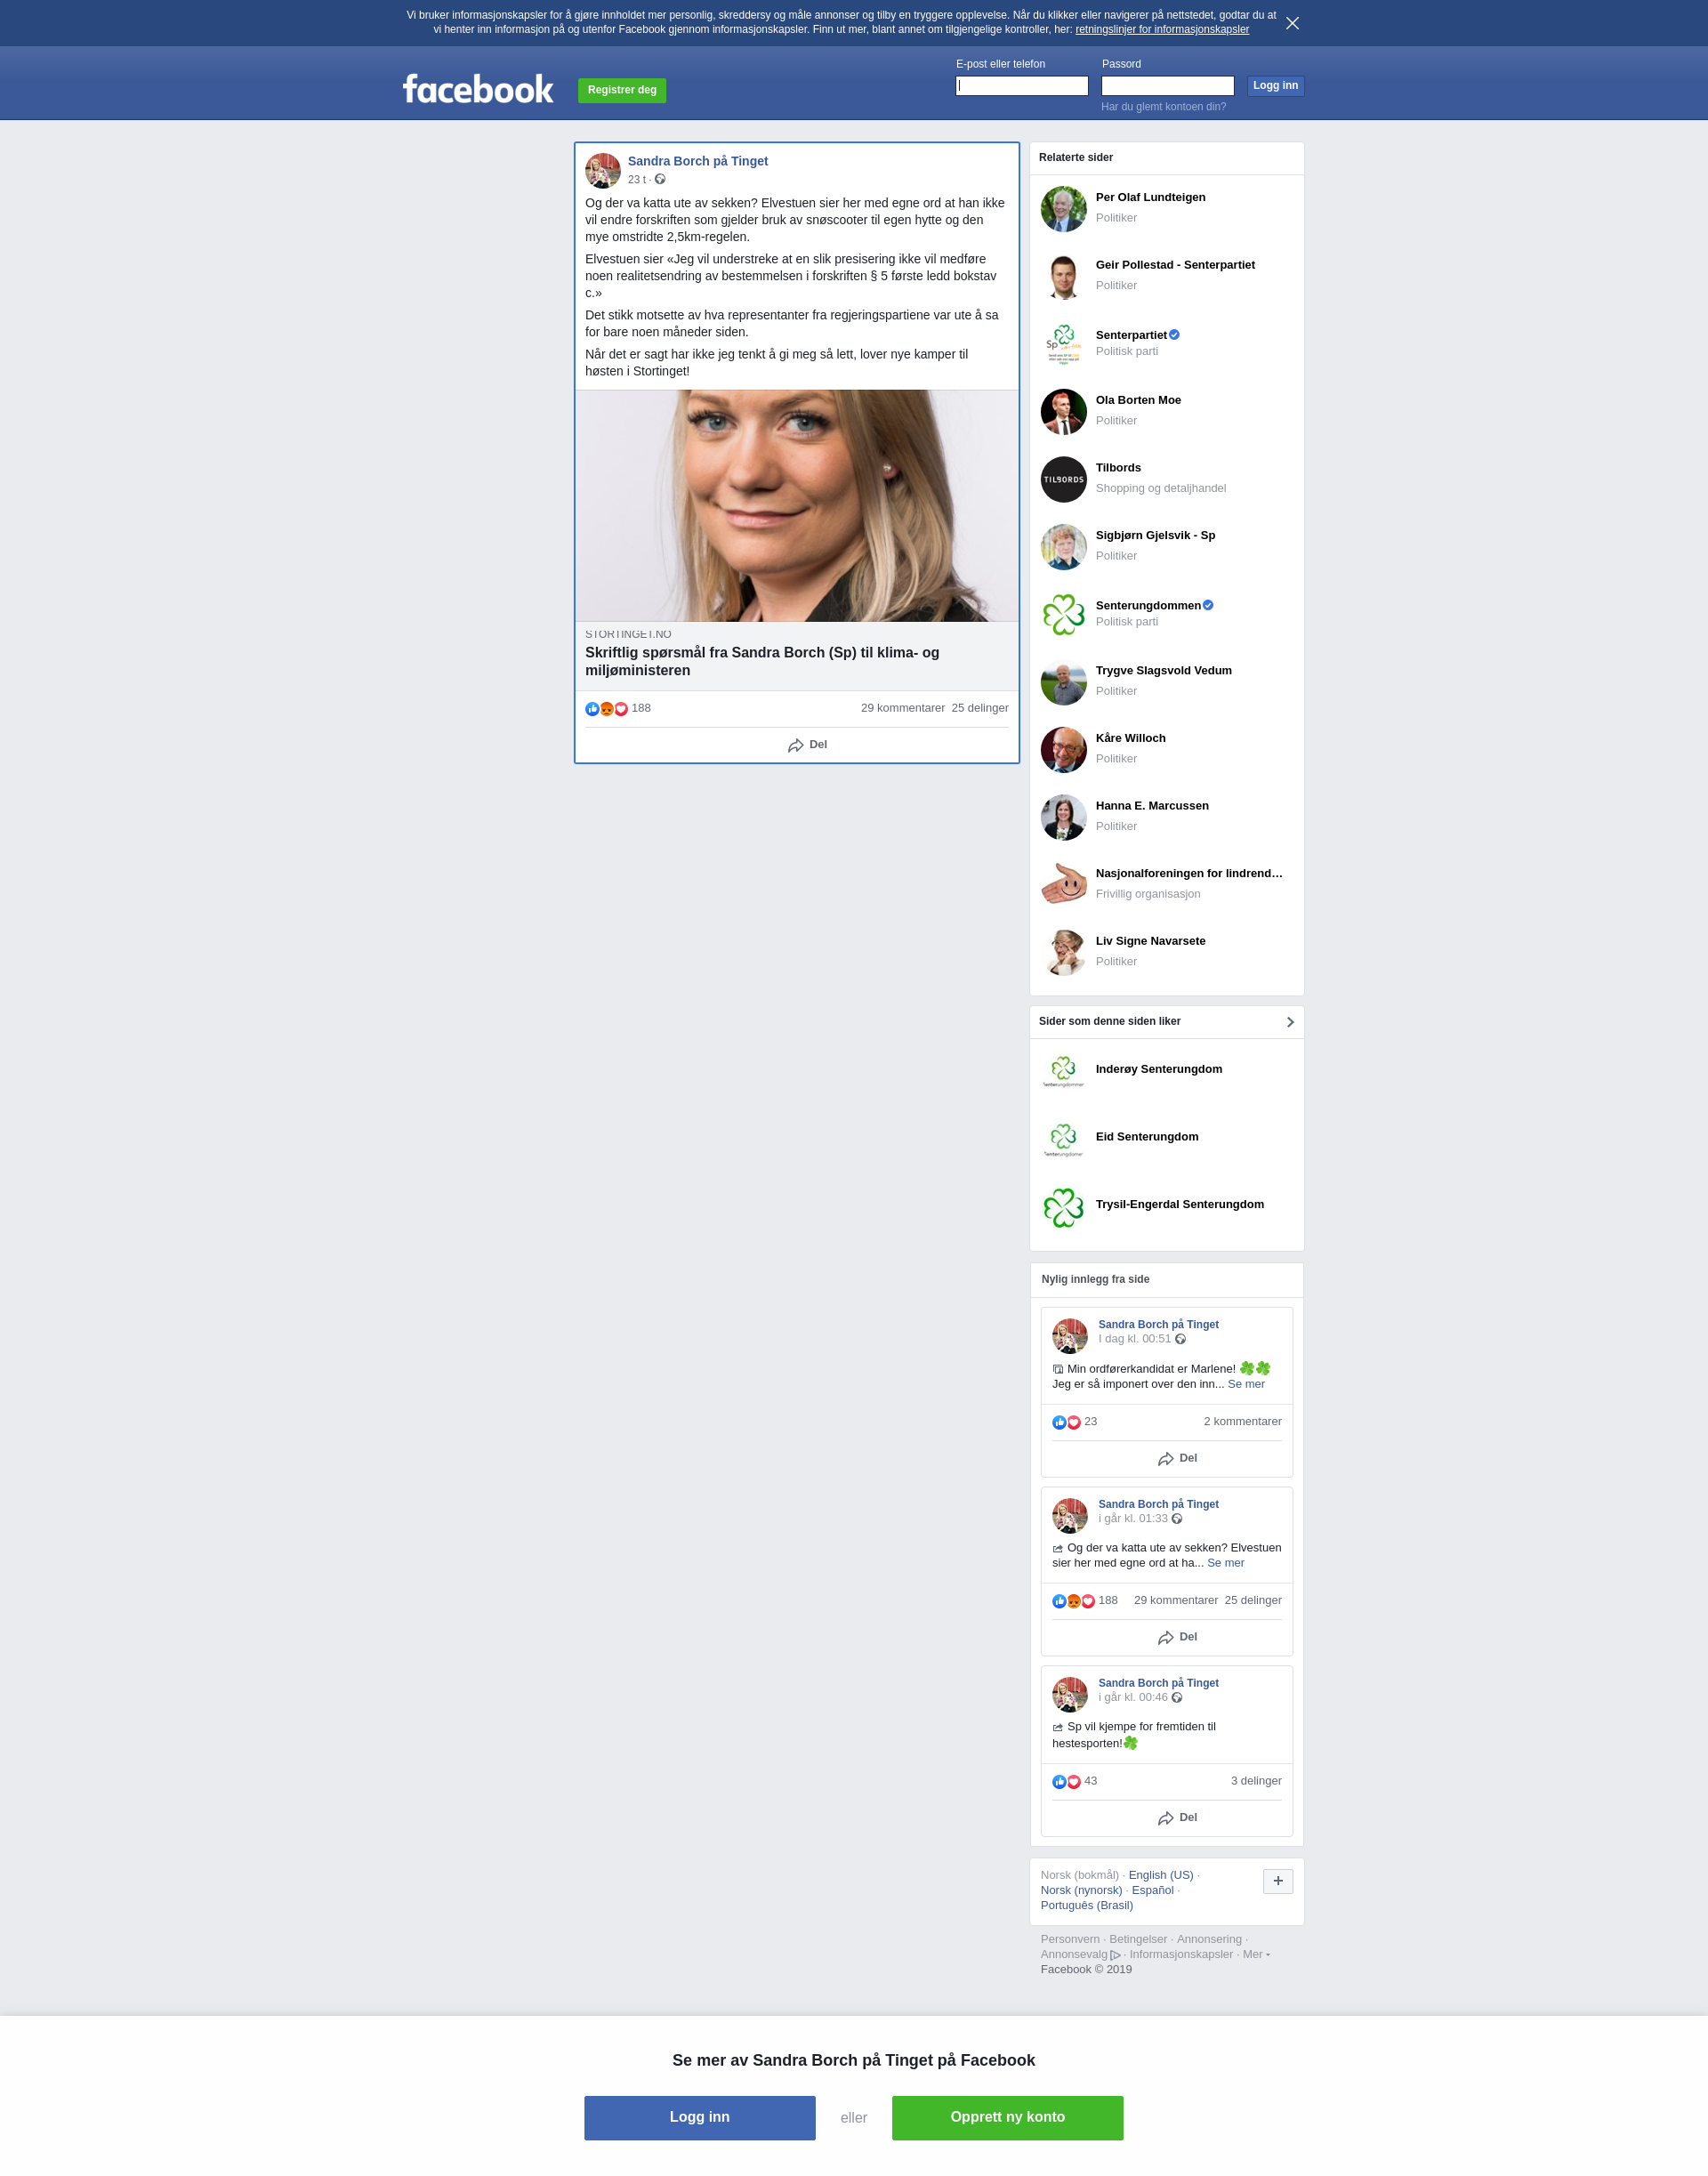
Task: Open Skriftlig spørsmål article headline
Action: point(762,661)
